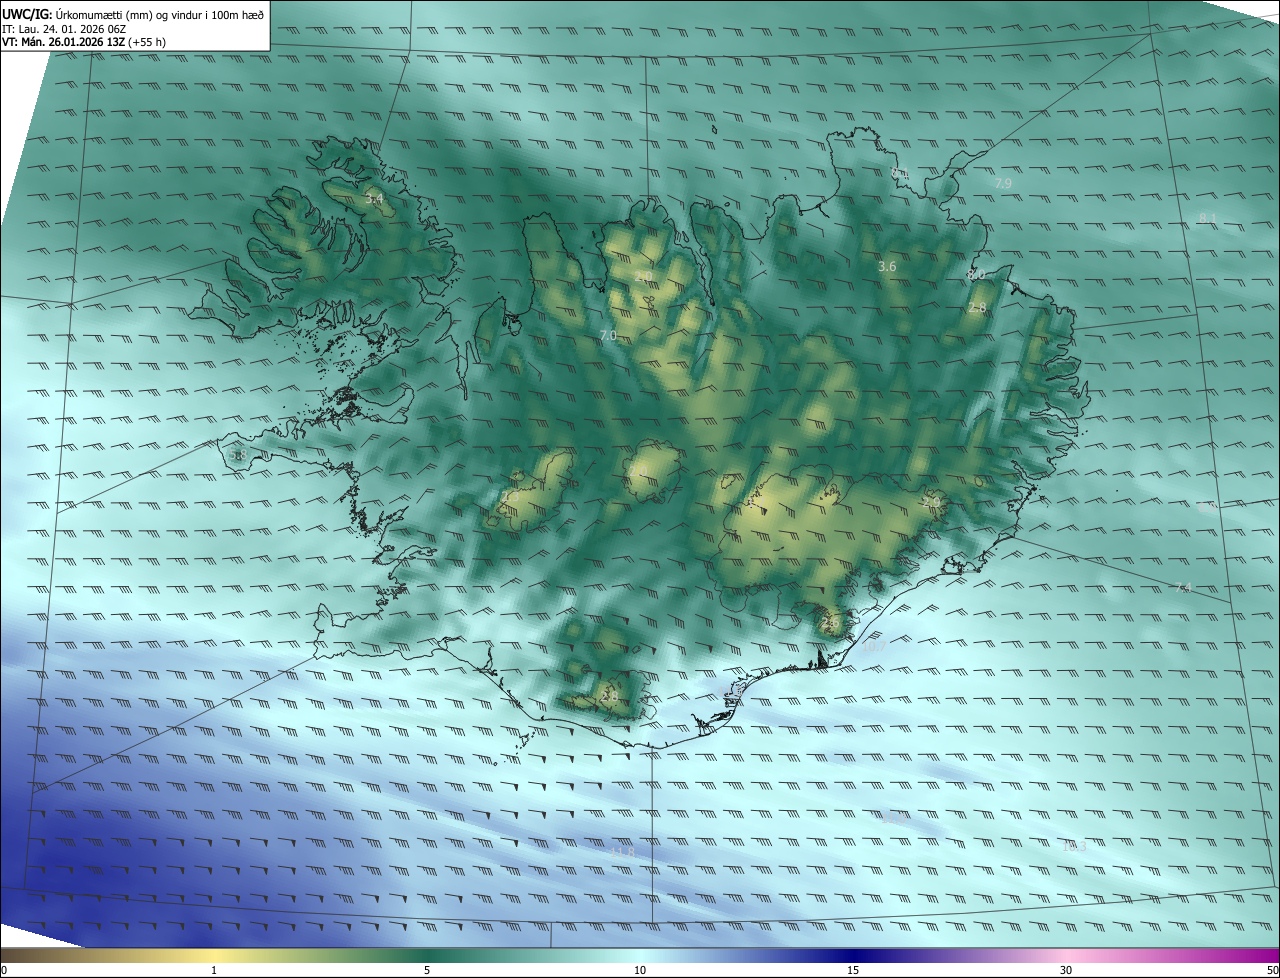1280x978 pixels.
Task: Click the 8.0 value label on the northeast coast
Action: coord(976,274)
